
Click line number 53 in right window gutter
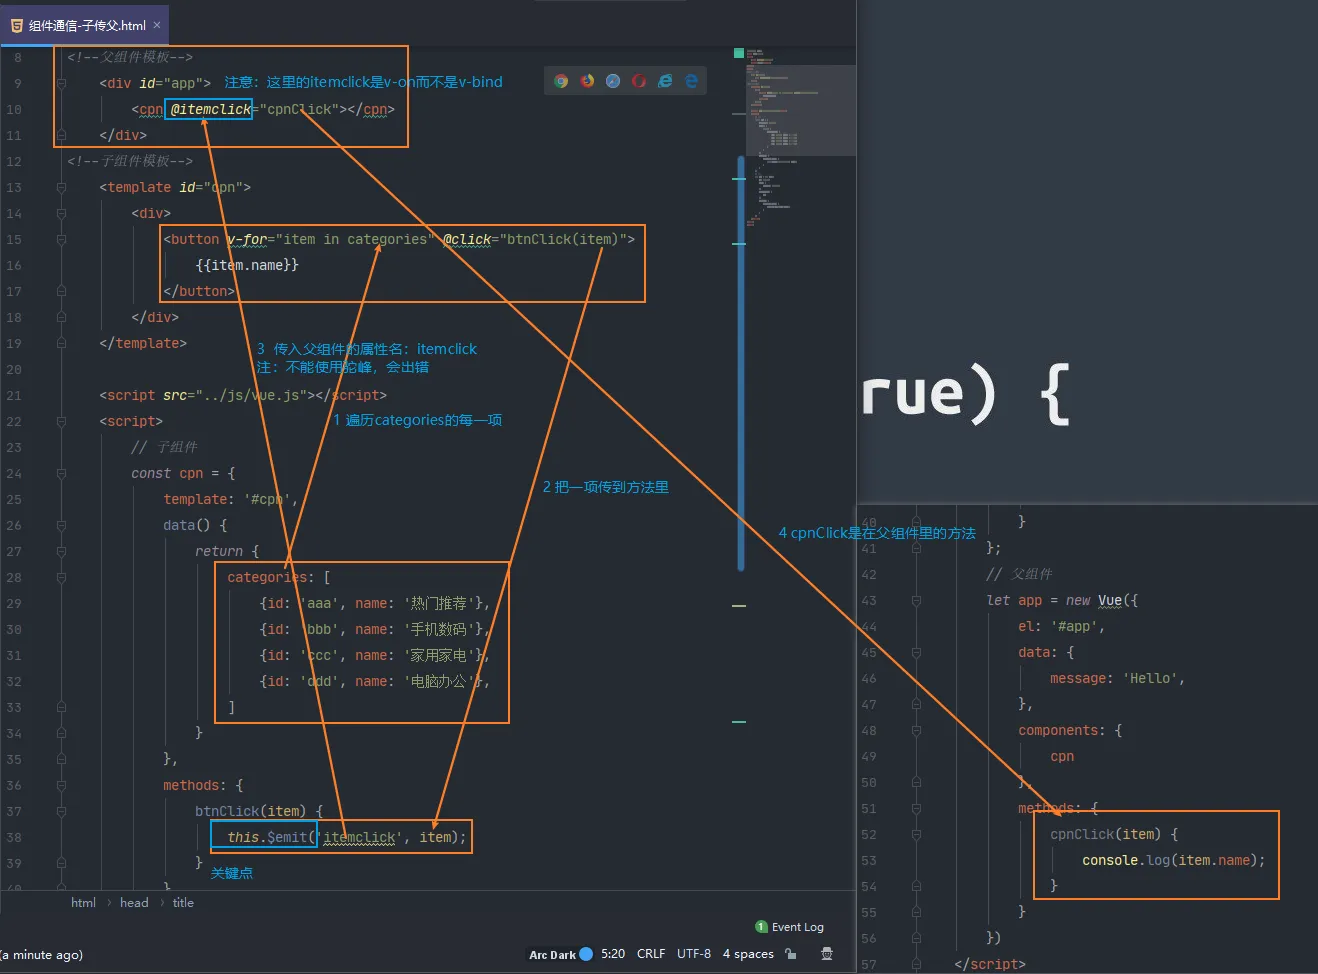868,860
